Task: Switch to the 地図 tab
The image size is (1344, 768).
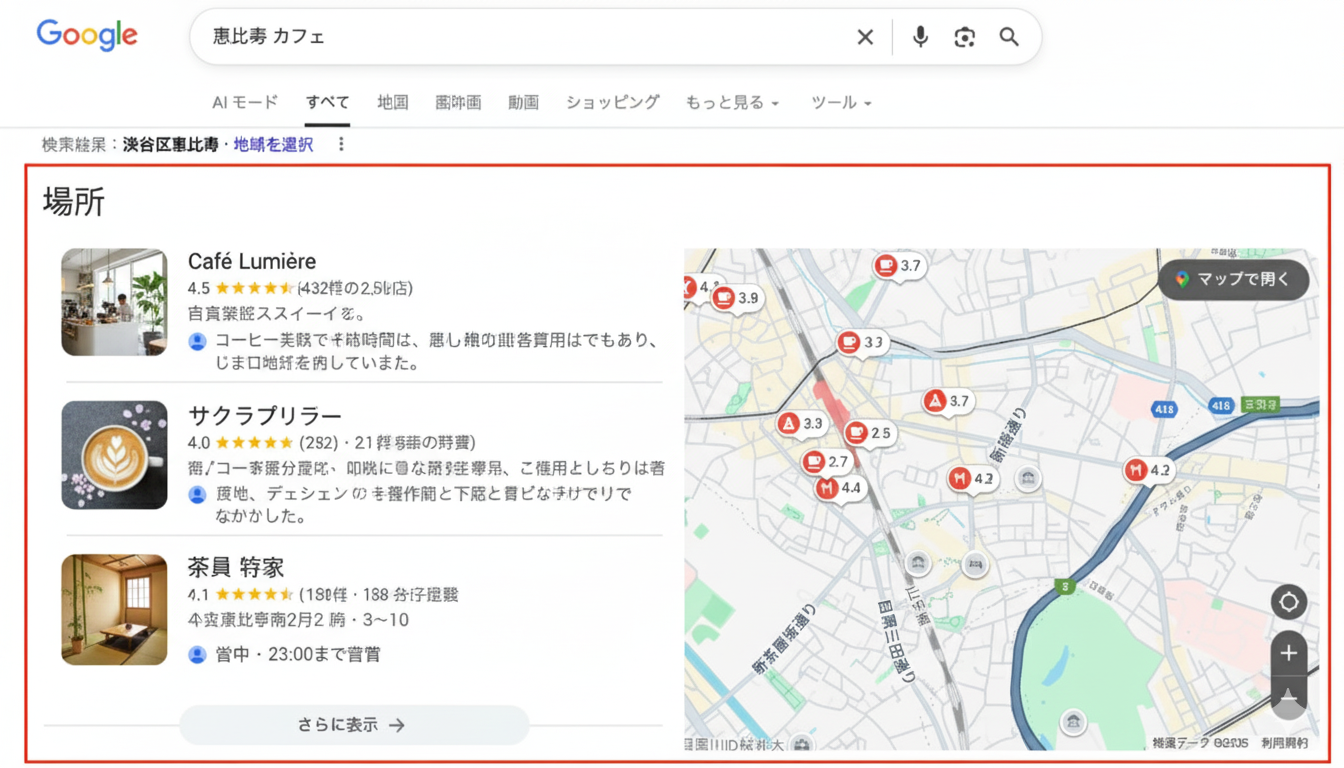Action: pos(393,102)
